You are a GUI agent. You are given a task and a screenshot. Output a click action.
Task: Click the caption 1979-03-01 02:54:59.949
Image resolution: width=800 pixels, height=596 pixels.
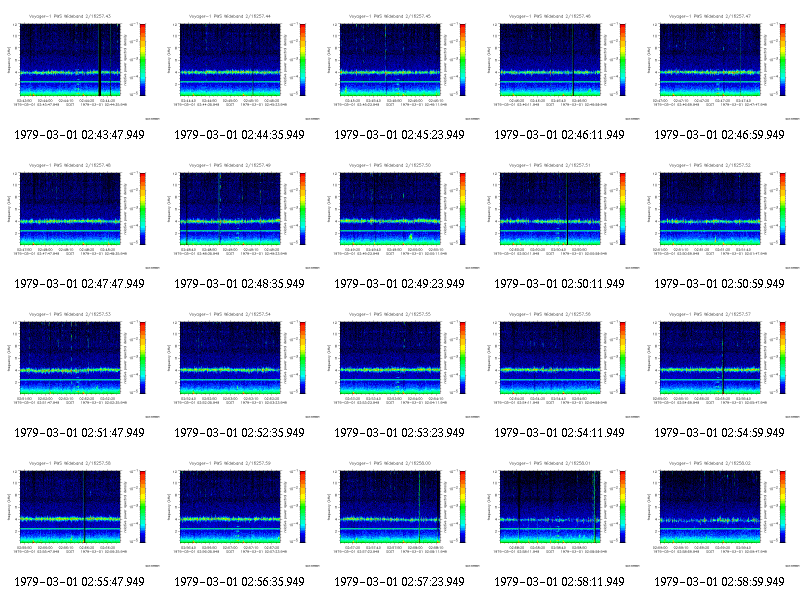pos(719,433)
